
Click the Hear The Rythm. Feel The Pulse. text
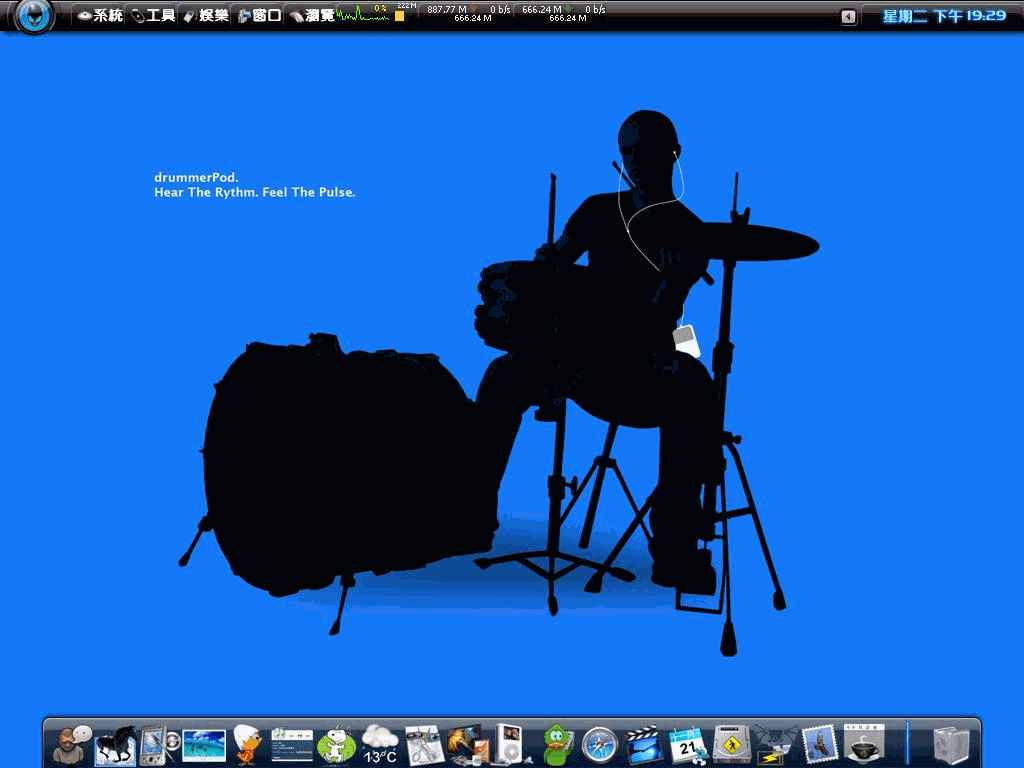tap(255, 193)
